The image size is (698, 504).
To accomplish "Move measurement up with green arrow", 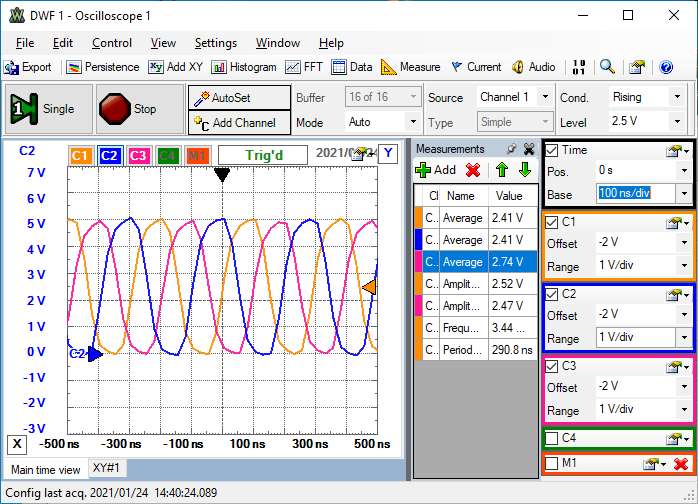I will [x=502, y=170].
